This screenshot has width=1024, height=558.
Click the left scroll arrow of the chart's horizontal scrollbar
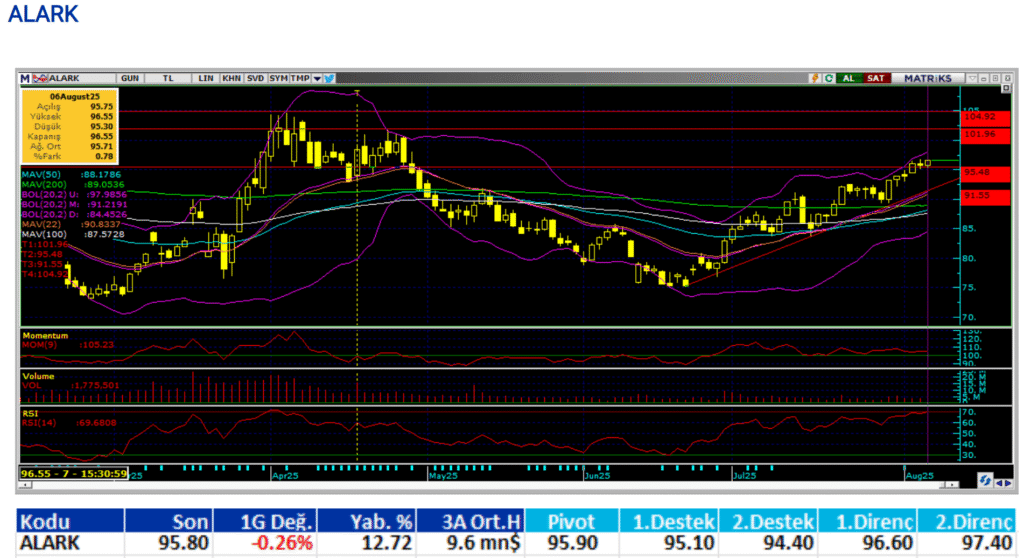25,485
